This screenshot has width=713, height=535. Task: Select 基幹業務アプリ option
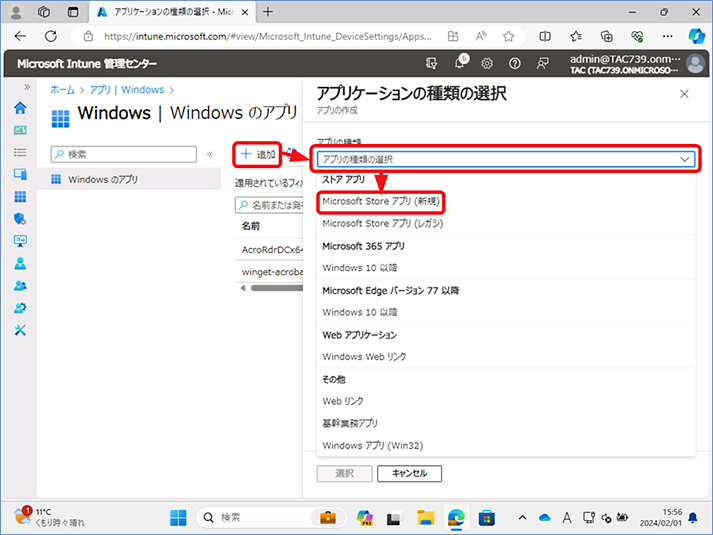350,423
